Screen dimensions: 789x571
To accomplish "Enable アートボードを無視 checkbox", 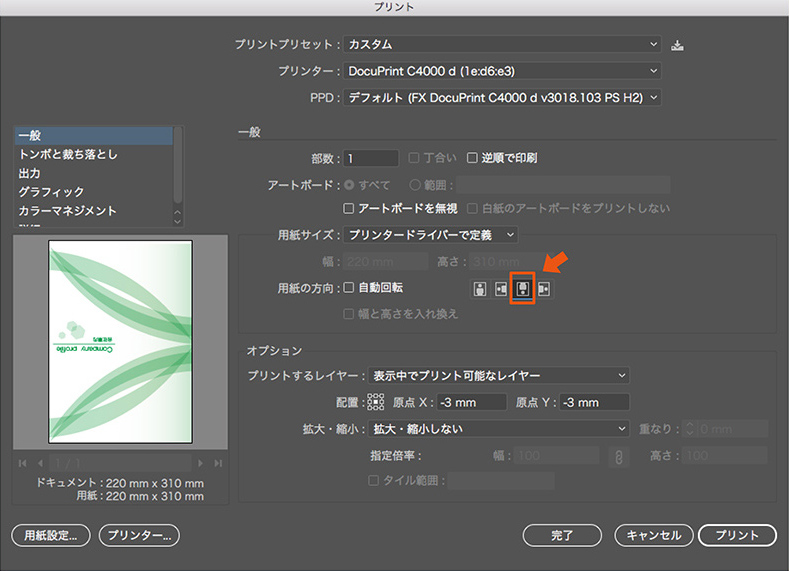I will tap(348, 208).
